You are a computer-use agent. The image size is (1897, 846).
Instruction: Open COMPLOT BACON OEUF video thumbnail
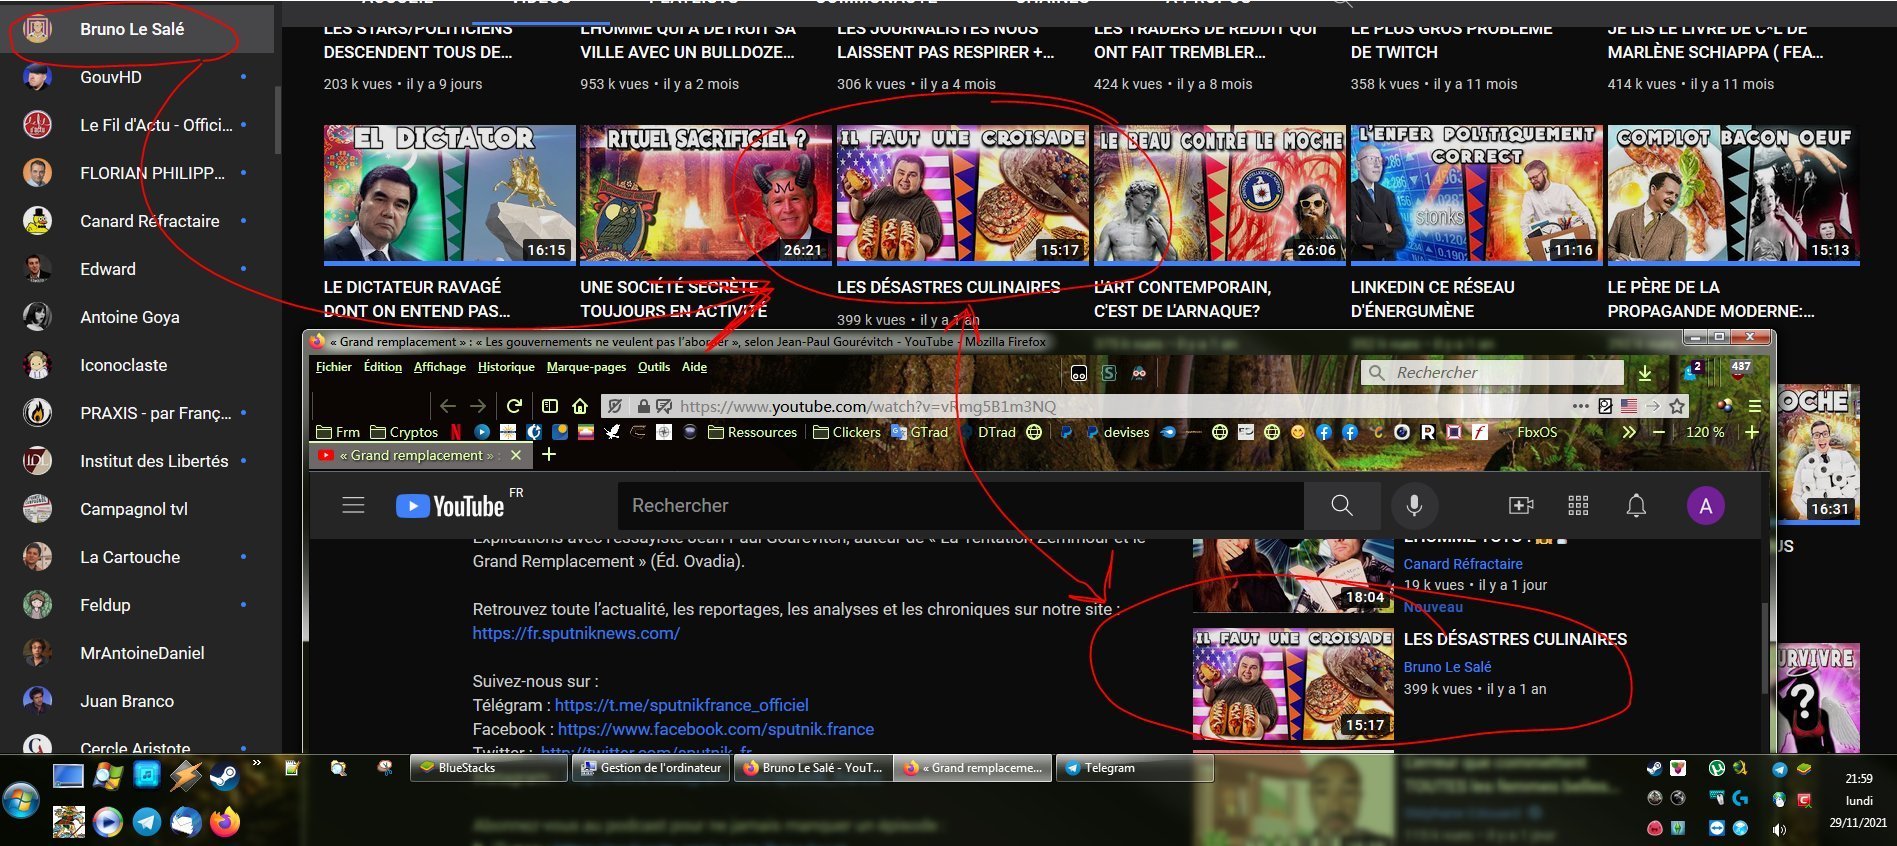(1734, 194)
